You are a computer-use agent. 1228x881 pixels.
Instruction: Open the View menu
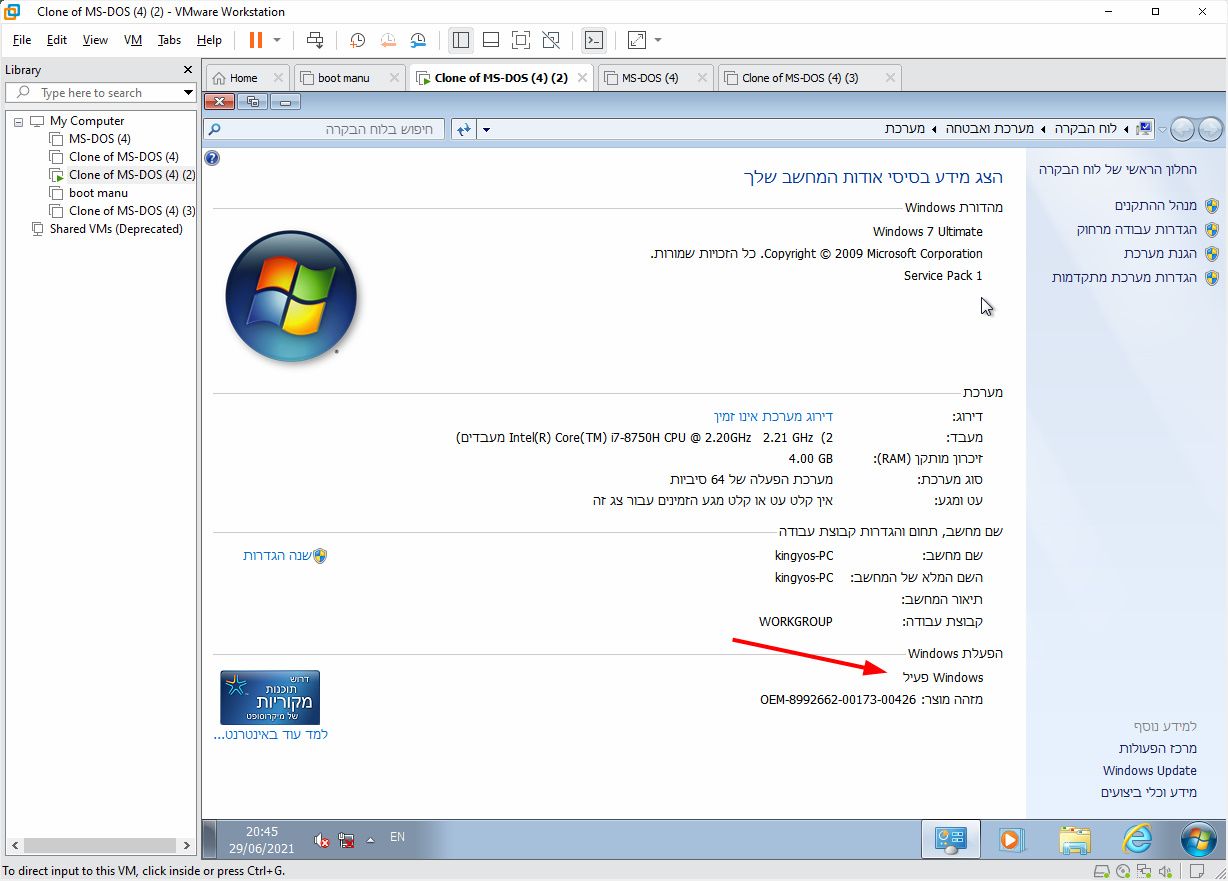click(95, 40)
